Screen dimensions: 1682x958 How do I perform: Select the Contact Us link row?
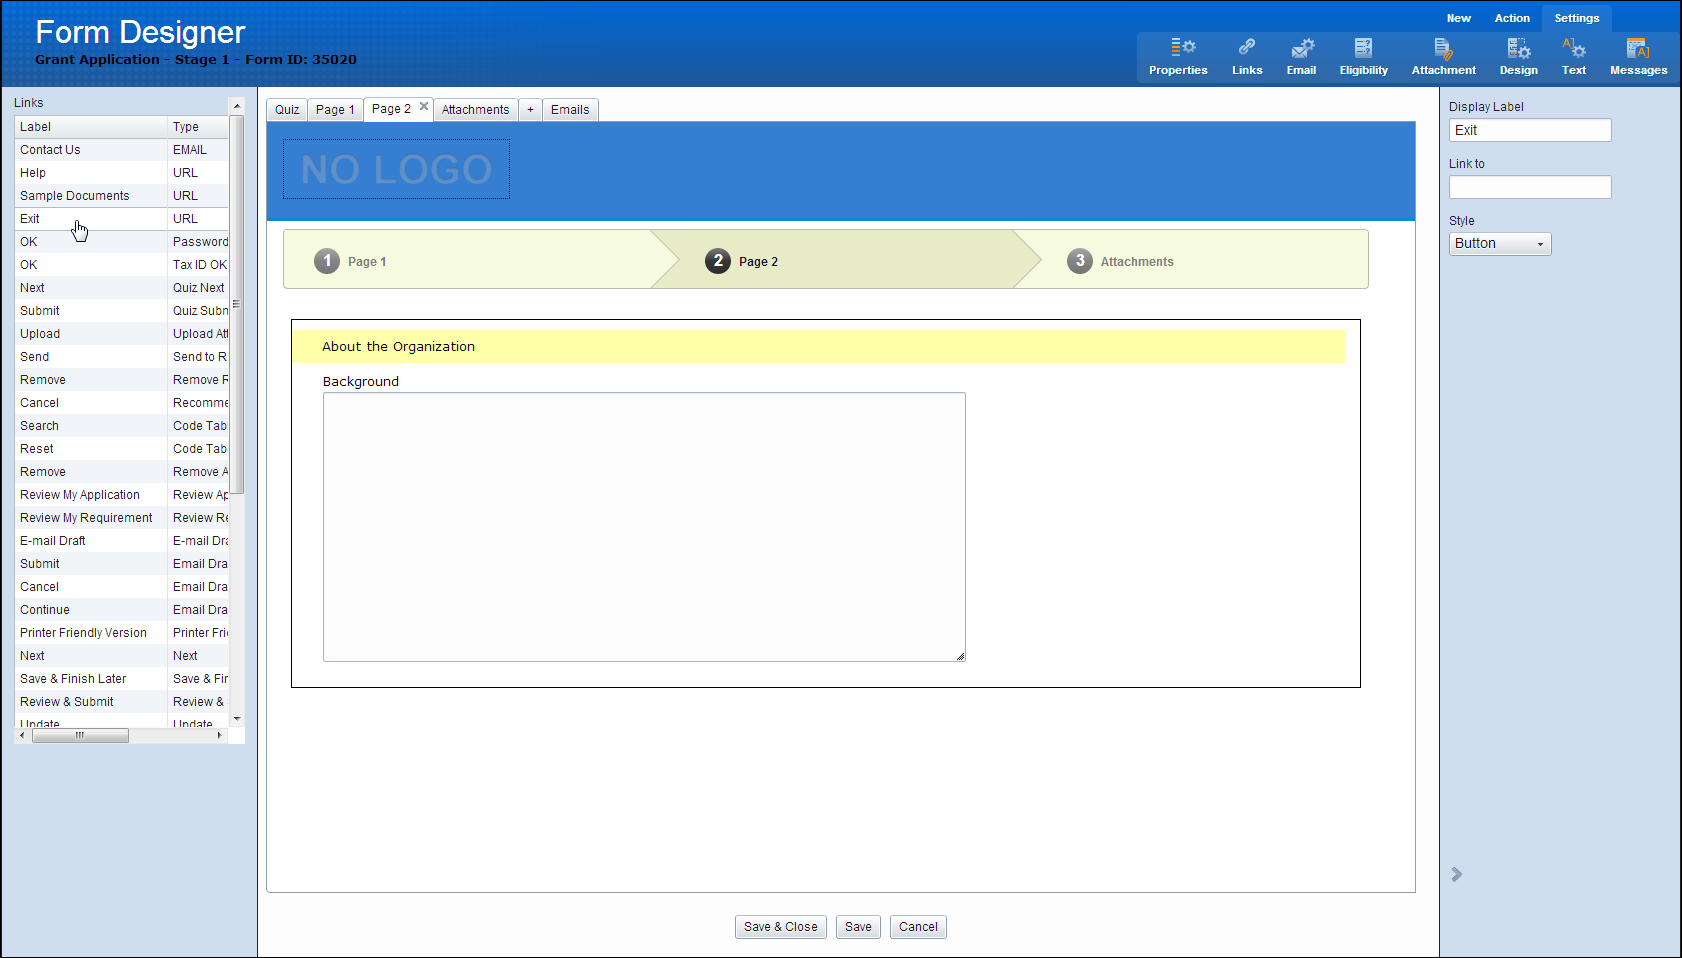(90, 150)
